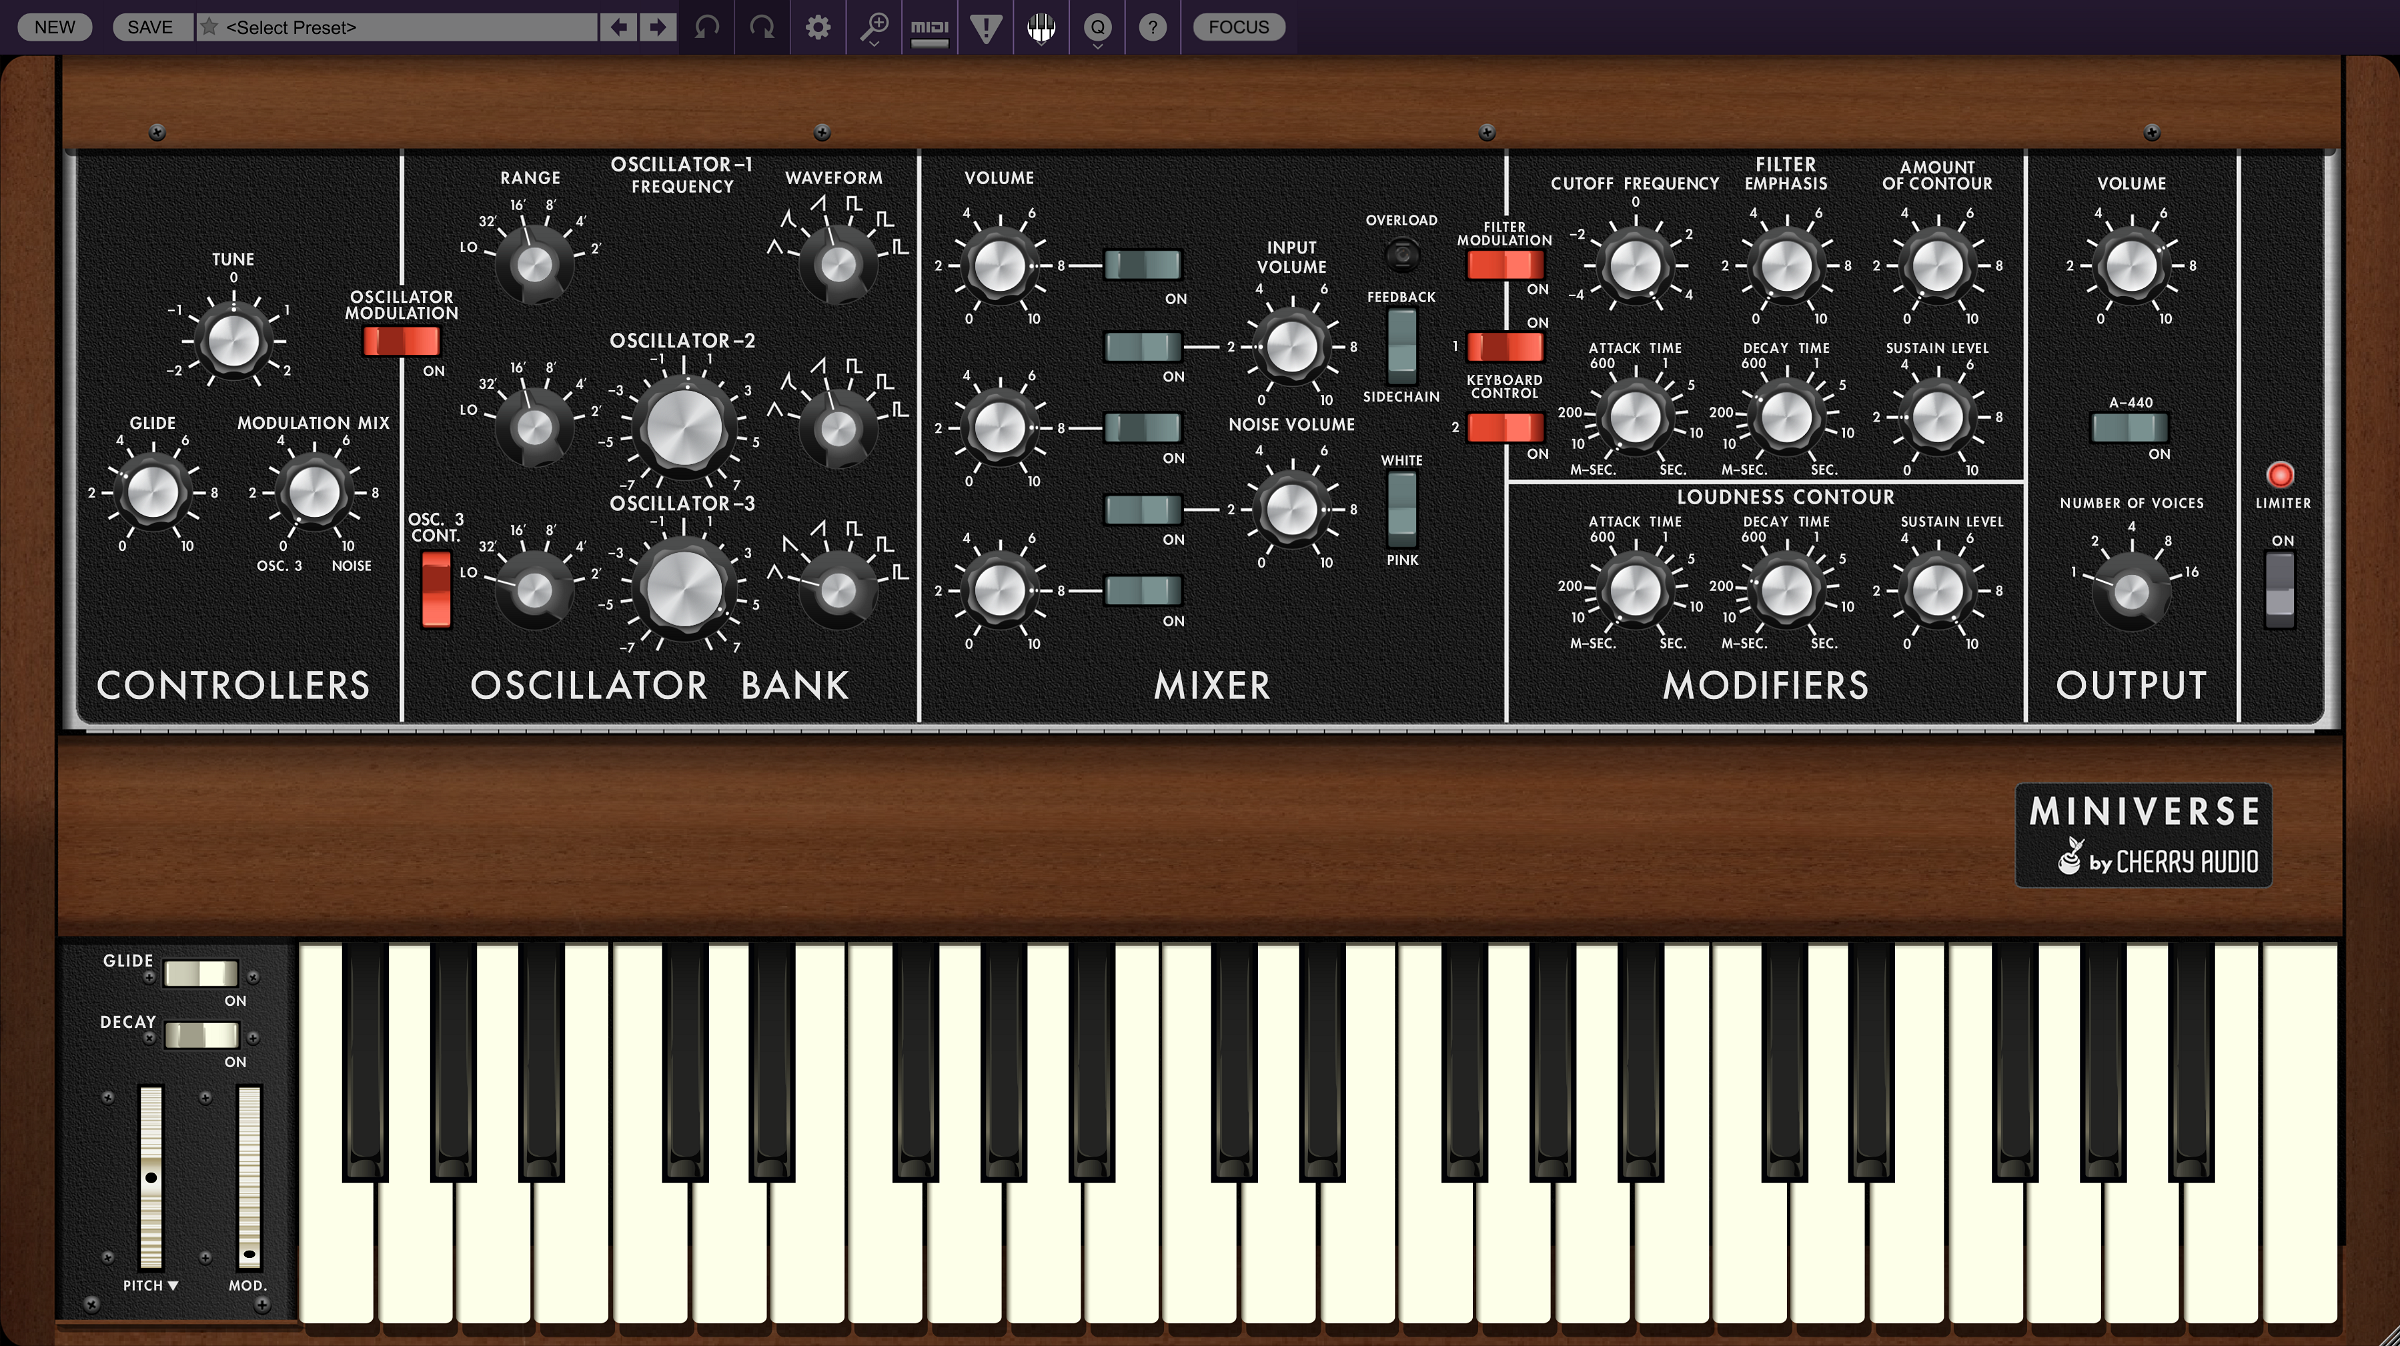Toggle the keyboard DECAY ON switch
This screenshot has width=2400, height=1346.
[x=201, y=1034]
